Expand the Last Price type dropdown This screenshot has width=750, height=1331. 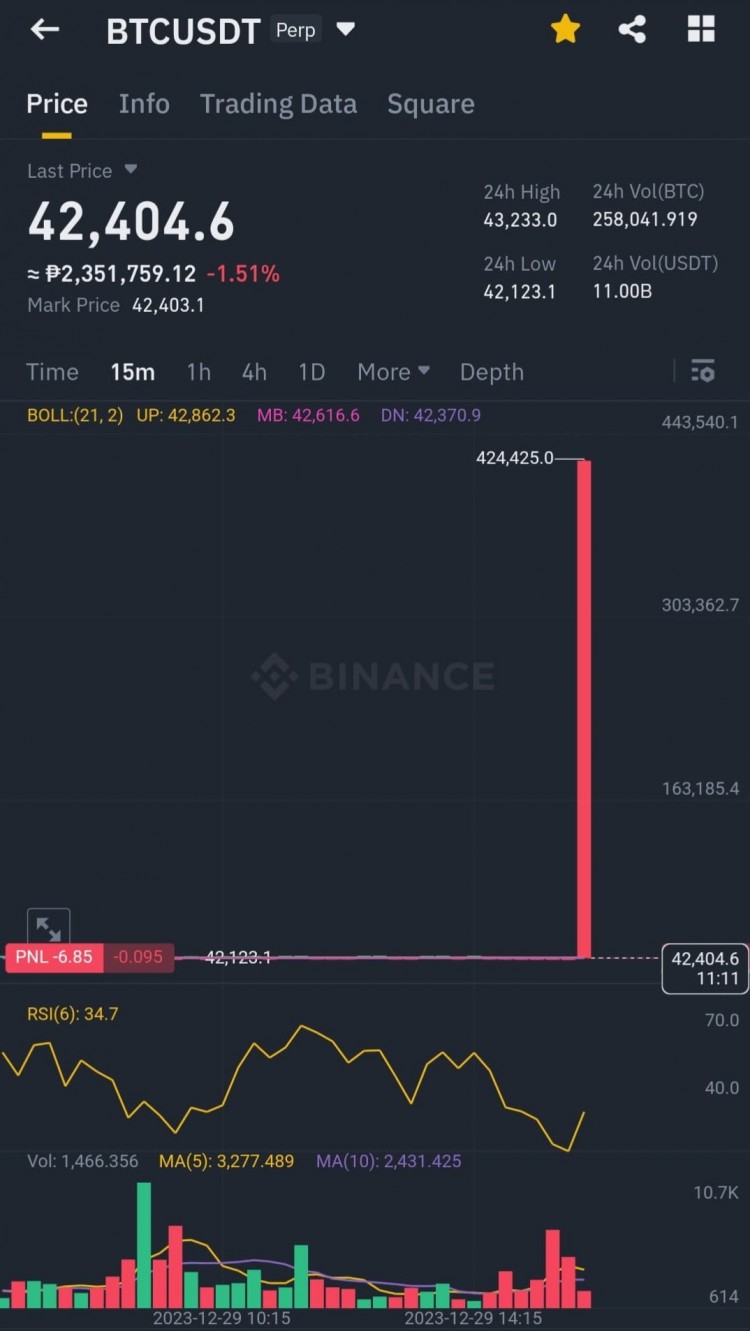(x=130, y=170)
